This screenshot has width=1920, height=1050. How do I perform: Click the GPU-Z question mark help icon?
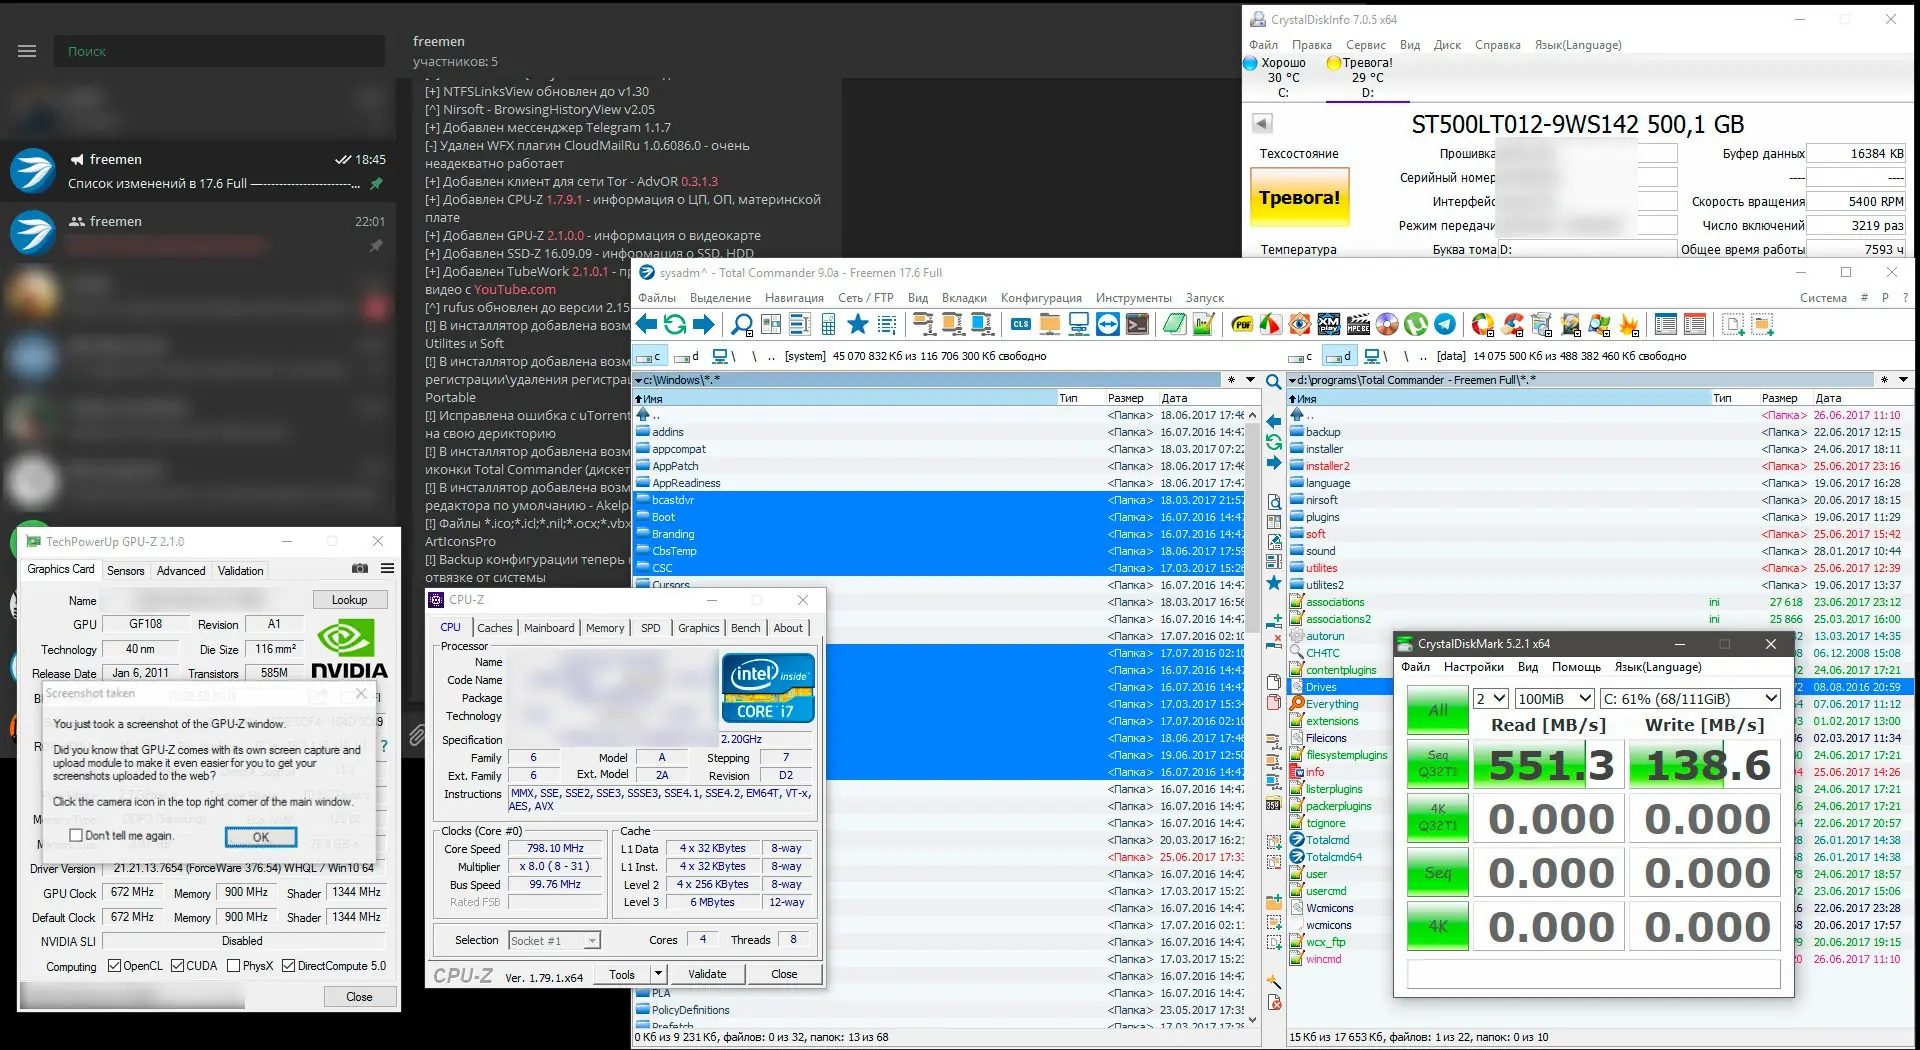point(384,746)
